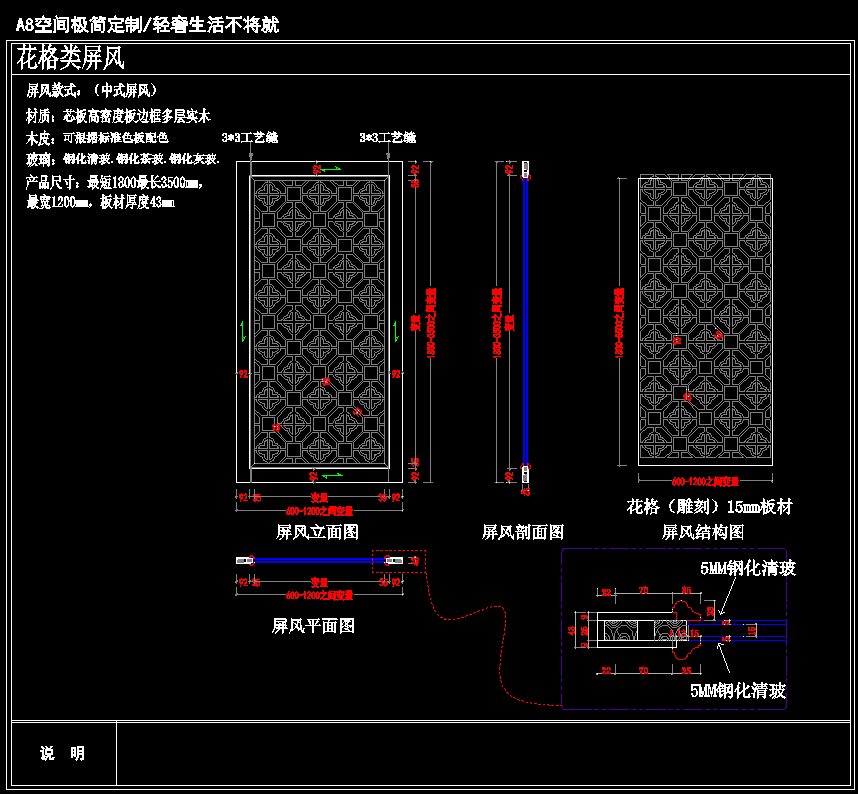Select the right 3*3工艺缝 annotation
The height and width of the screenshot is (794, 858).
tap(387, 136)
